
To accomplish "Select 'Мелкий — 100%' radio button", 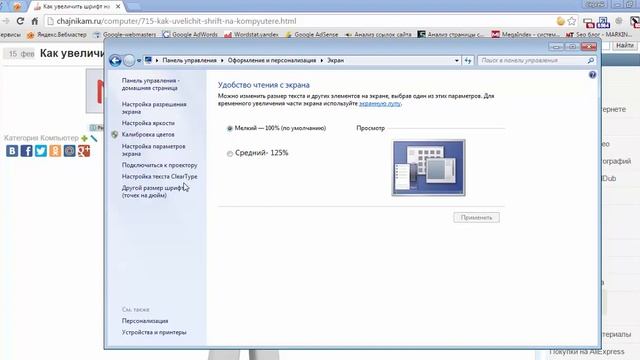I will [x=230, y=129].
